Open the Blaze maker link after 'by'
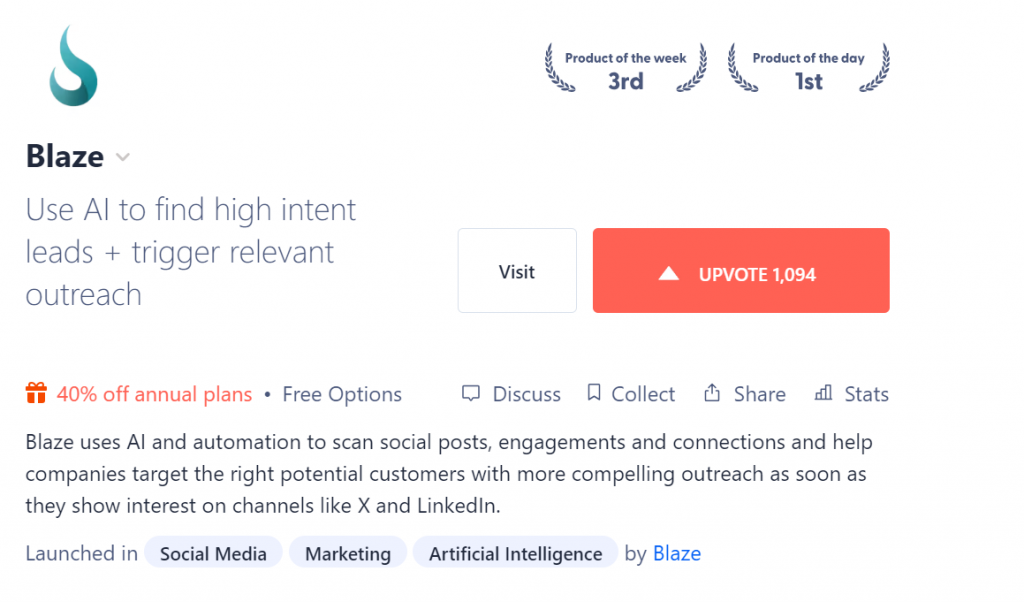Viewport: 1024px width, 602px height. pos(677,554)
